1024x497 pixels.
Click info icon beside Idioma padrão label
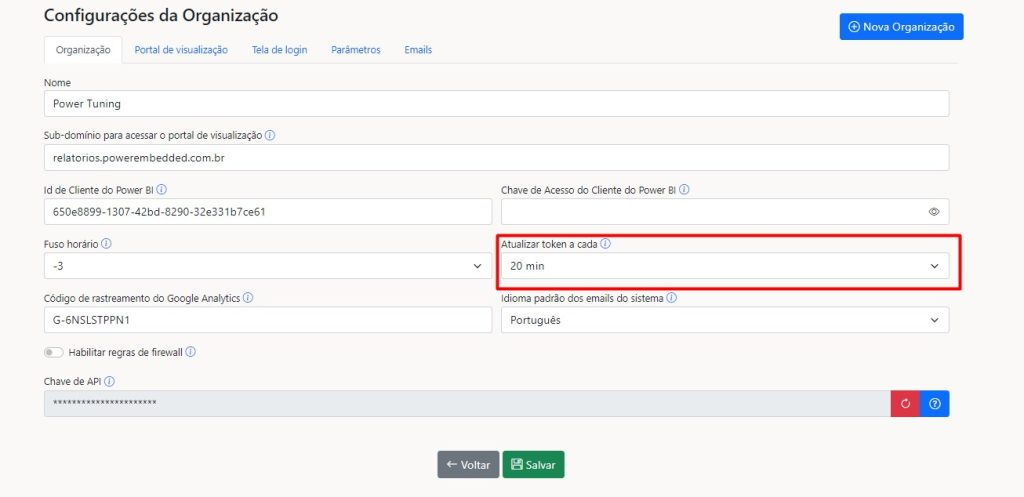click(672, 297)
